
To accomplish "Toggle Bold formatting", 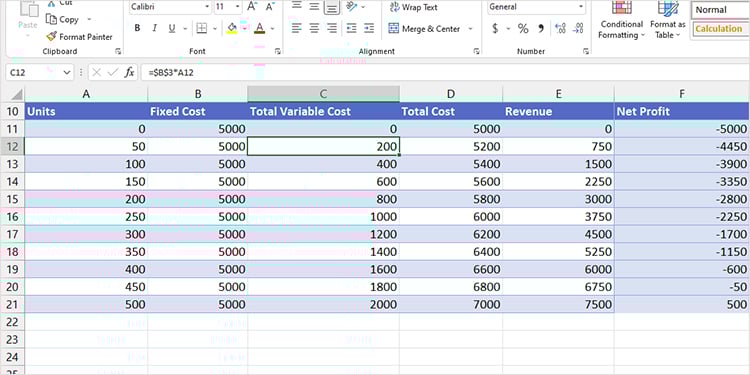I will pyautogui.click(x=137, y=28).
